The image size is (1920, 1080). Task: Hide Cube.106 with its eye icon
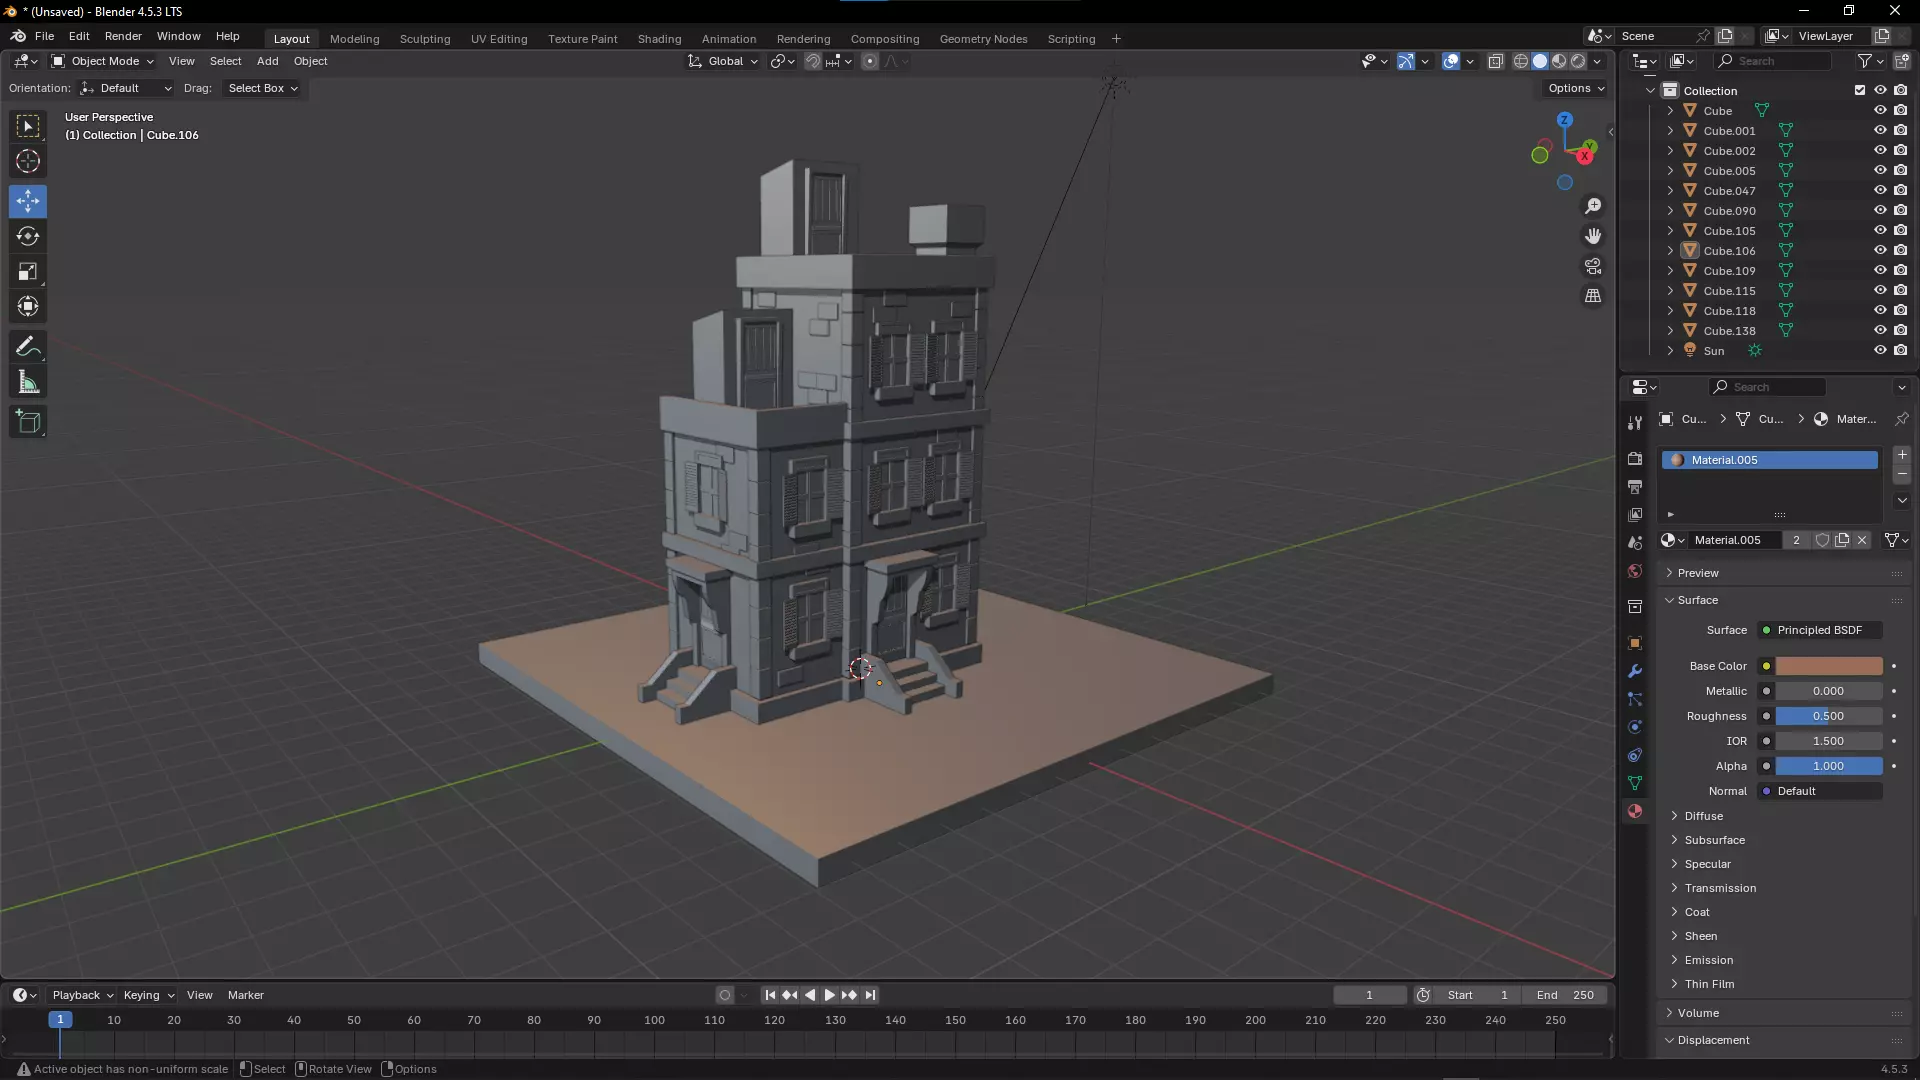[1880, 251]
